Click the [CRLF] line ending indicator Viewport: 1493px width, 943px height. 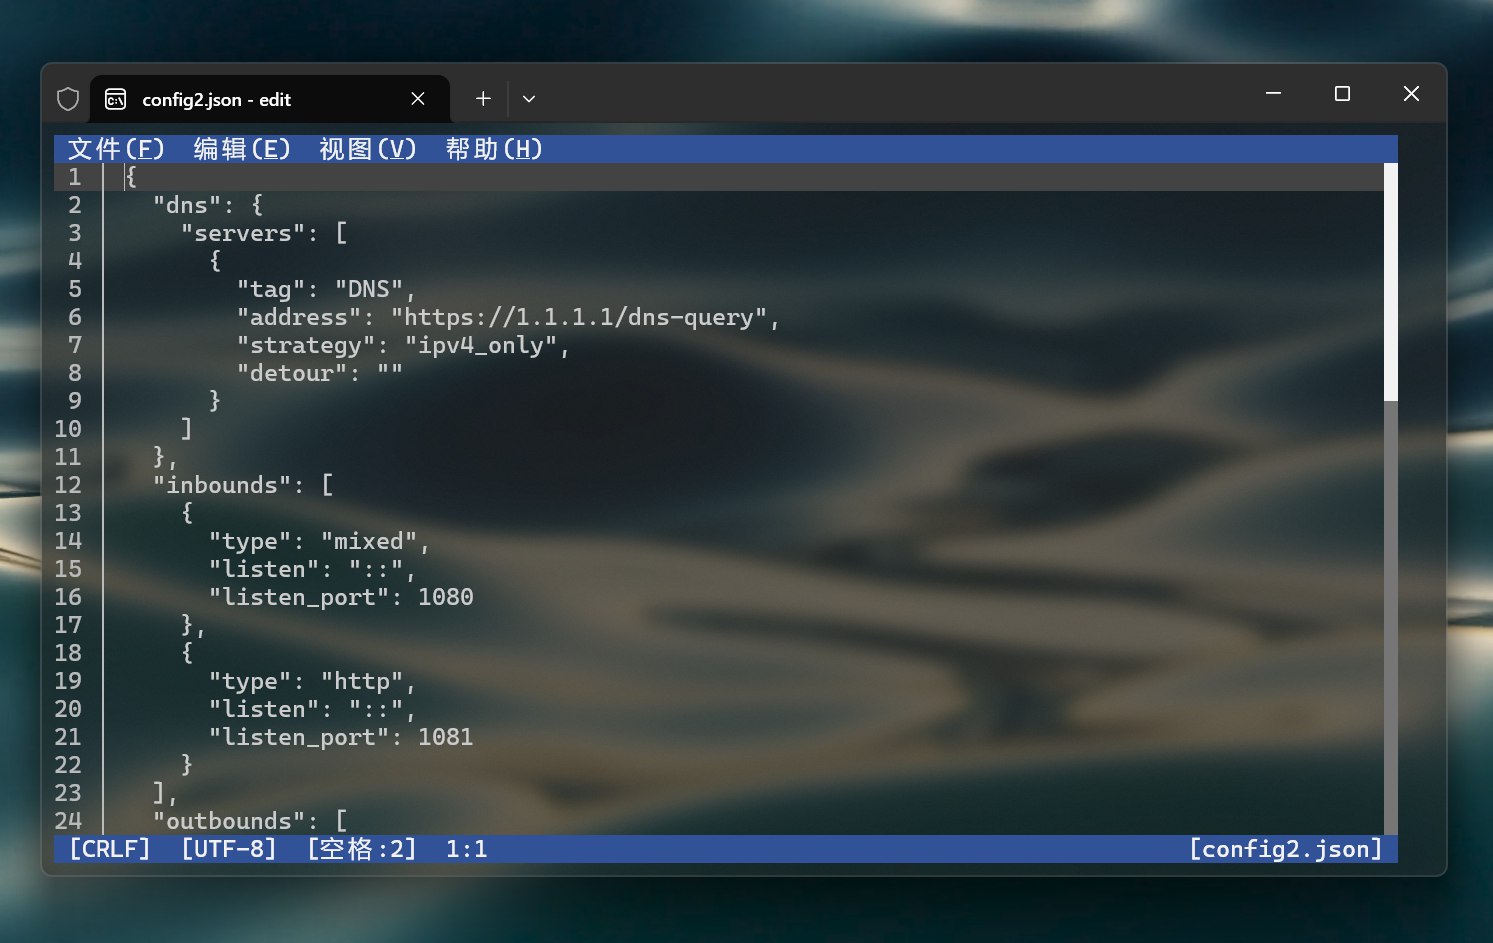(x=110, y=849)
